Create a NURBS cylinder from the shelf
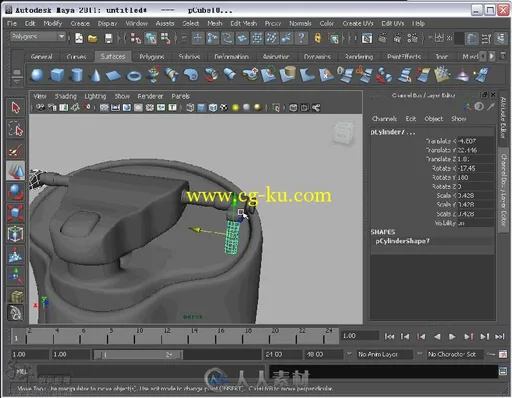 tap(77, 75)
